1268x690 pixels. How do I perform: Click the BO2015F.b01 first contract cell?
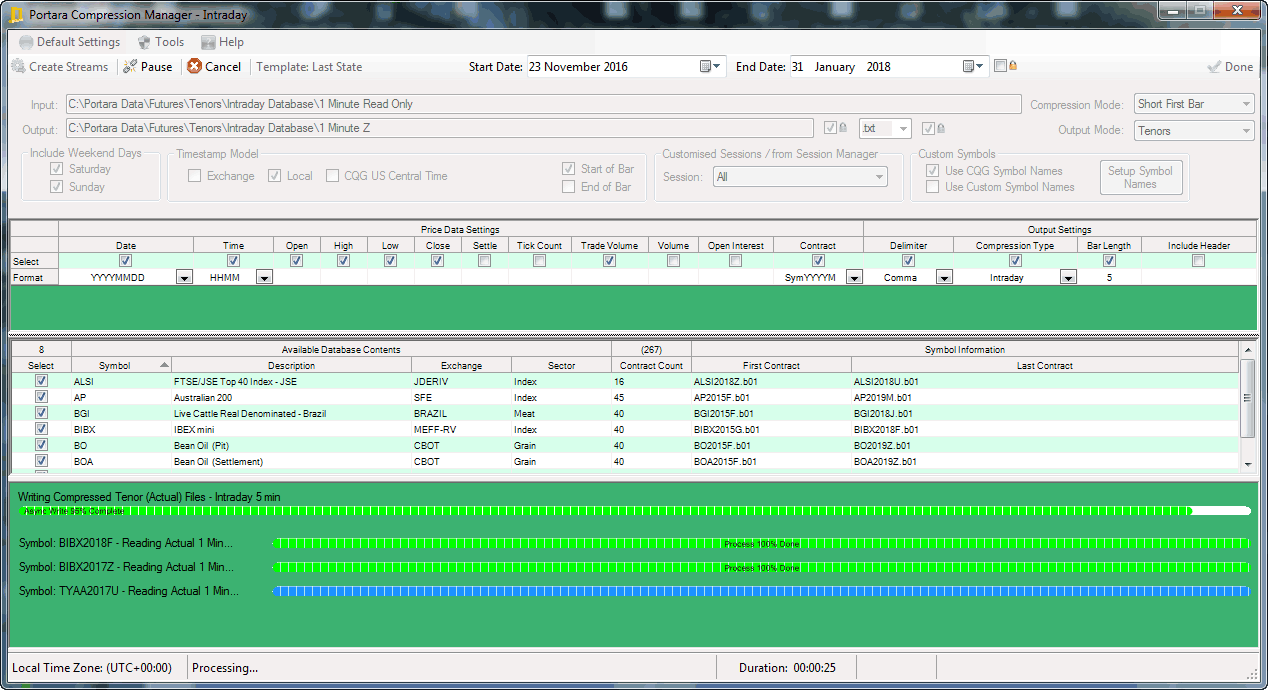click(771, 446)
